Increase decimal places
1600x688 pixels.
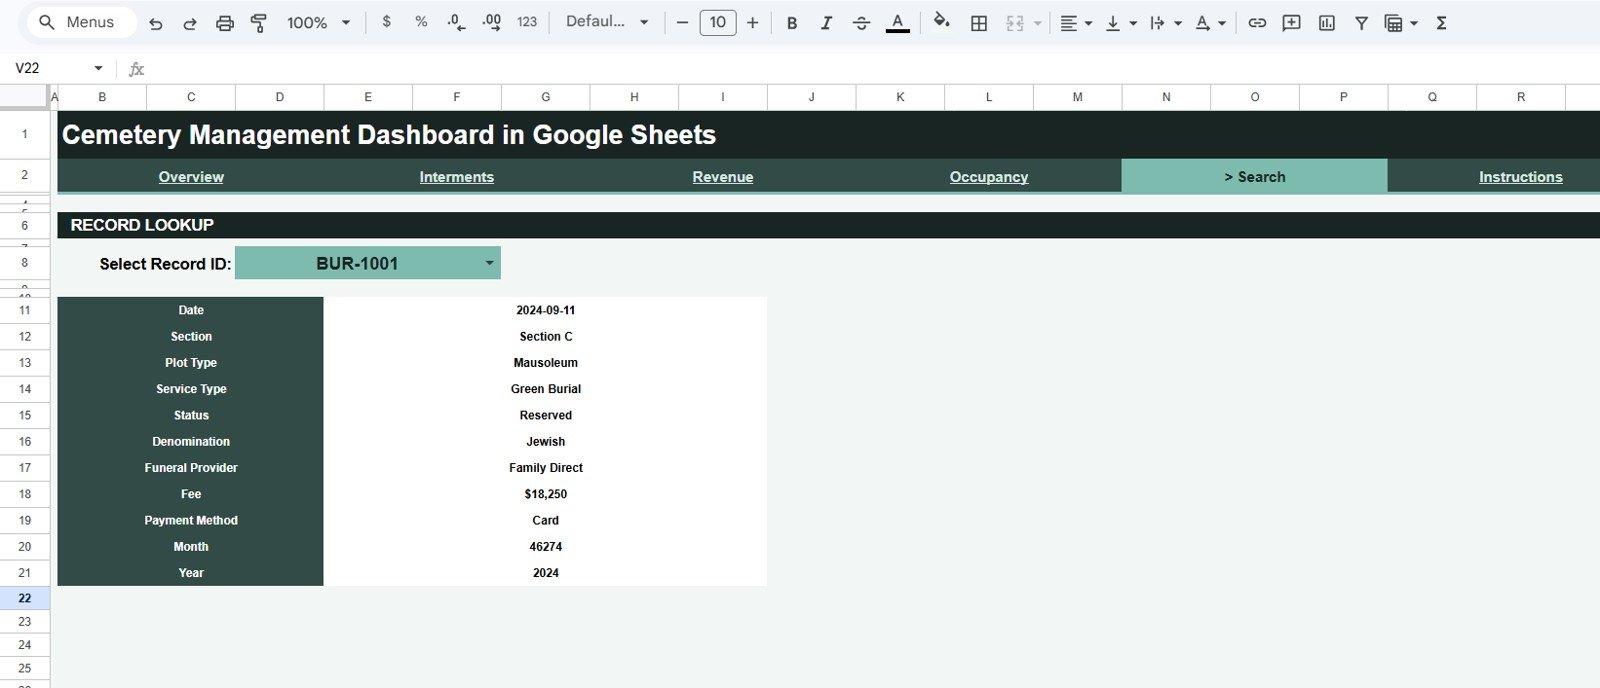(491, 22)
